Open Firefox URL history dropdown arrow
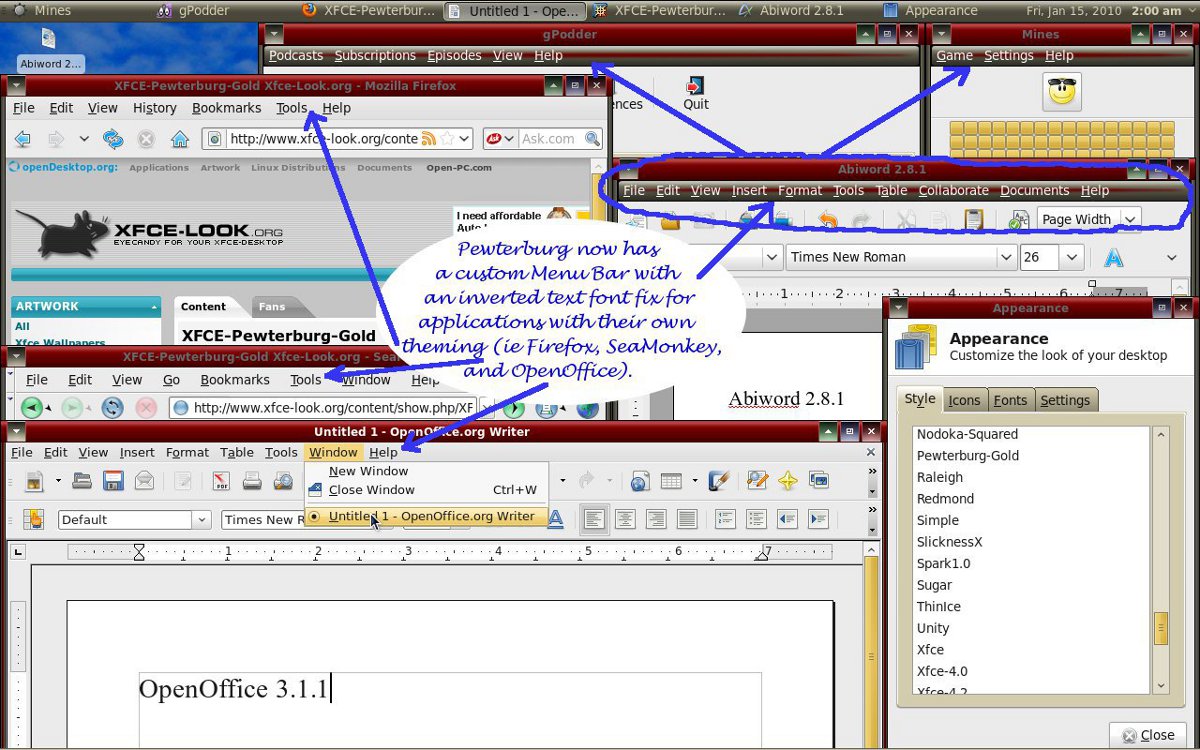 (466, 139)
